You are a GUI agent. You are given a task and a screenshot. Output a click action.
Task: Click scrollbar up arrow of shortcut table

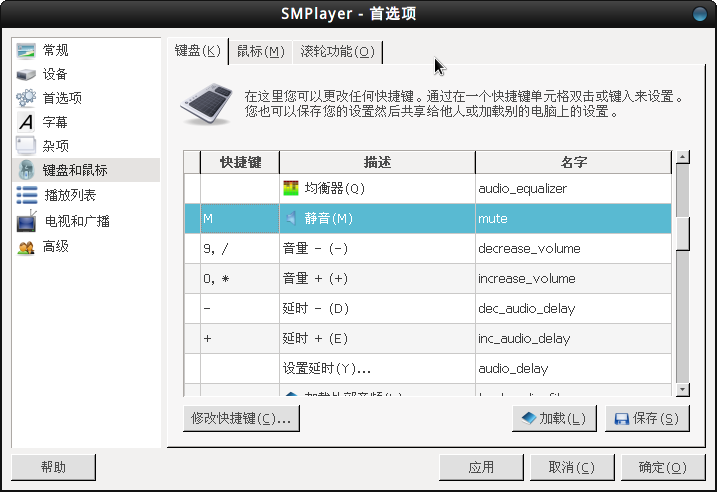point(683,157)
